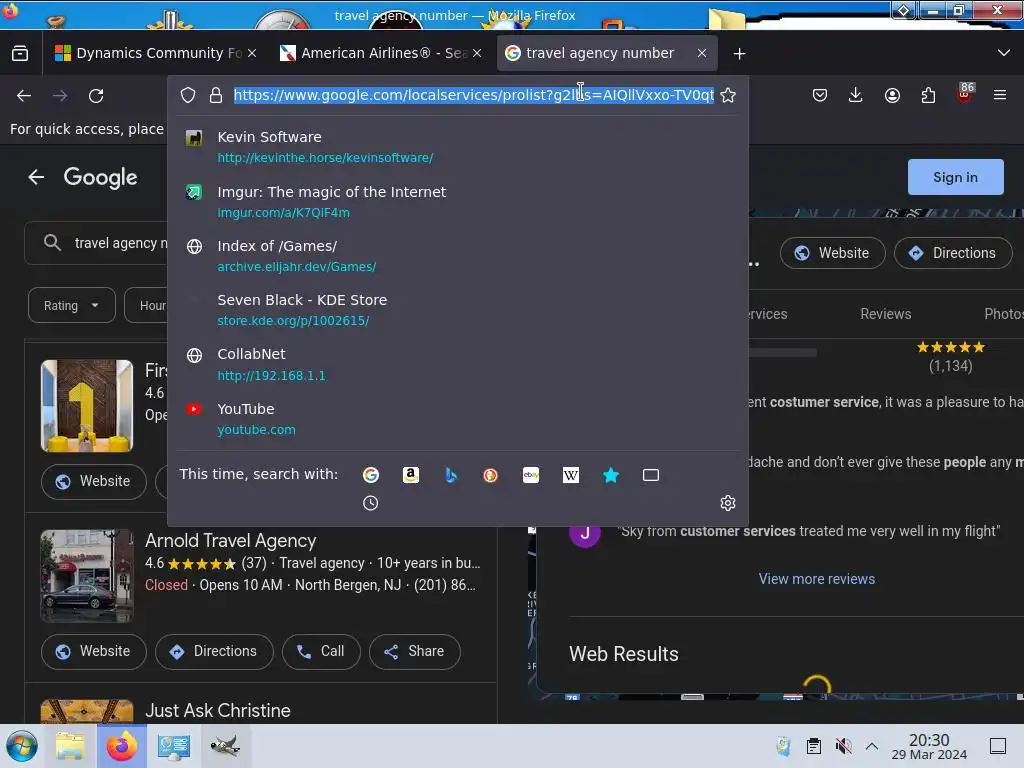Click Directions in the business panel
Screen dimensions: 1024x768
coord(953,253)
